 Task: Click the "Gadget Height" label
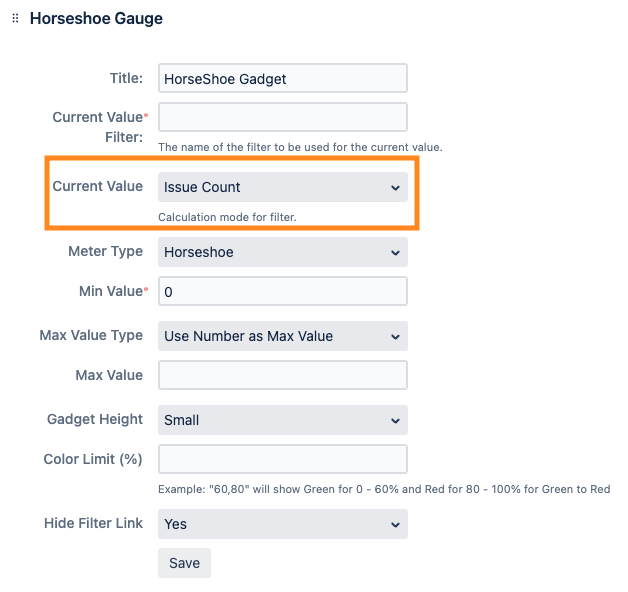coord(95,420)
